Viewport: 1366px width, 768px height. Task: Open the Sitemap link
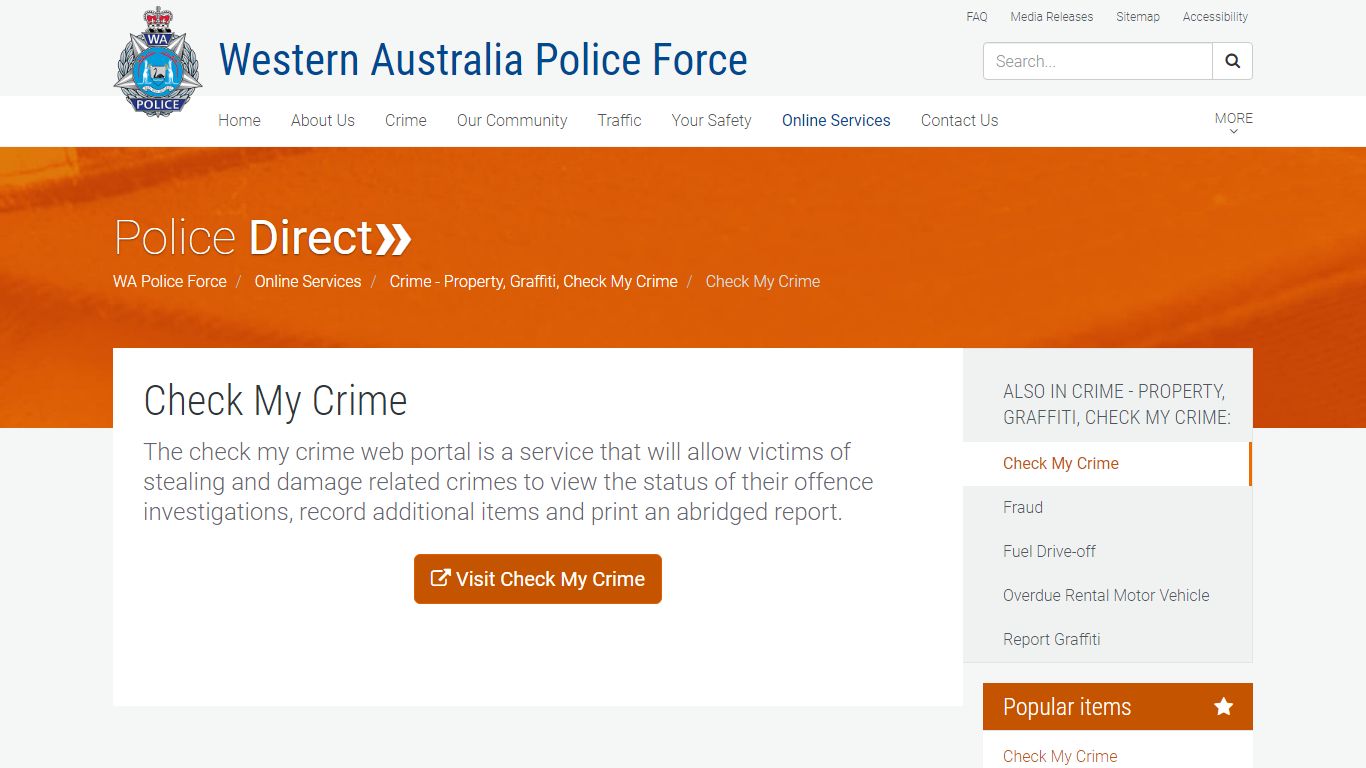[1138, 17]
